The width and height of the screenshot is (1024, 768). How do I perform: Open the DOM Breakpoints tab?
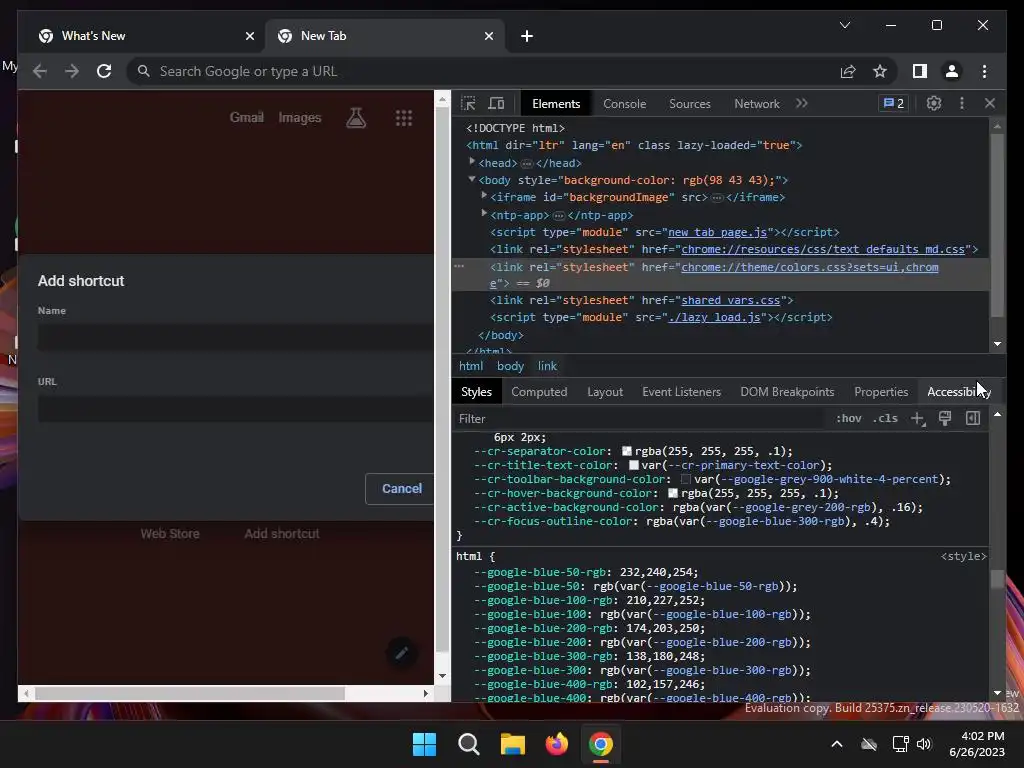coord(787,392)
